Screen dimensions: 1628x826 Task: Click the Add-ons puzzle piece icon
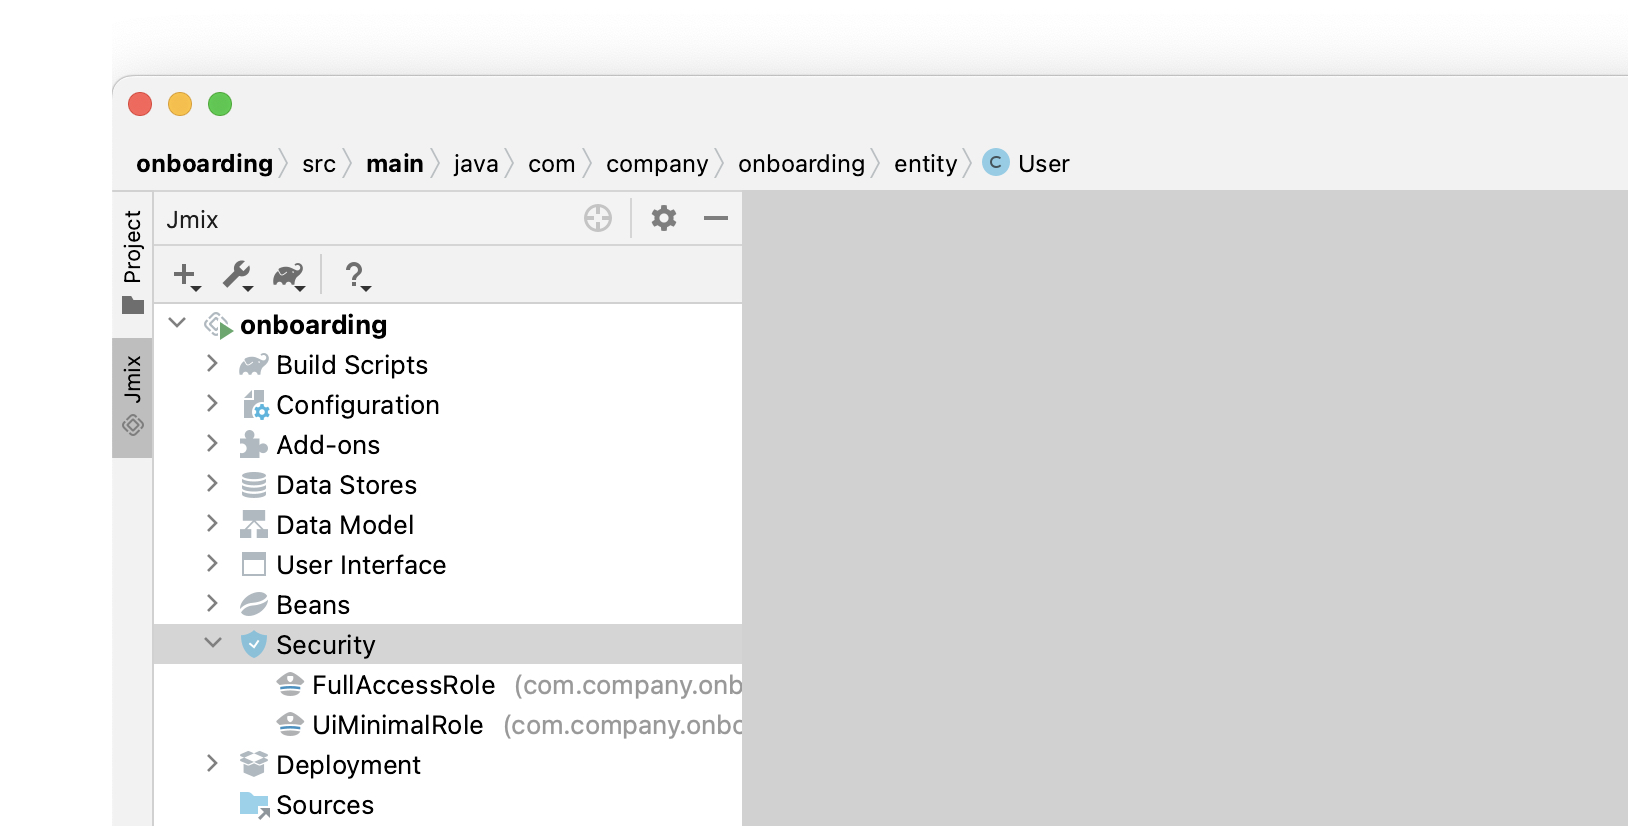(253, 445)
